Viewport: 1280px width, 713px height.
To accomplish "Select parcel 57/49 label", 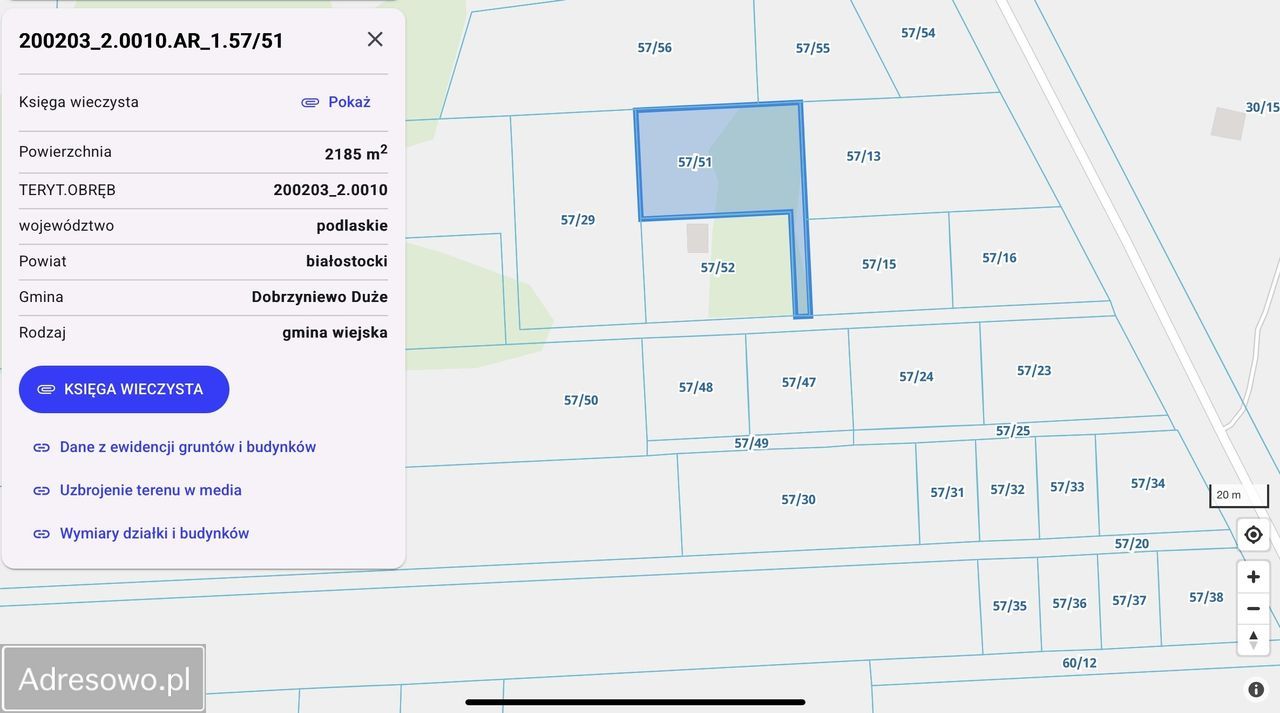I will [751, 443].
